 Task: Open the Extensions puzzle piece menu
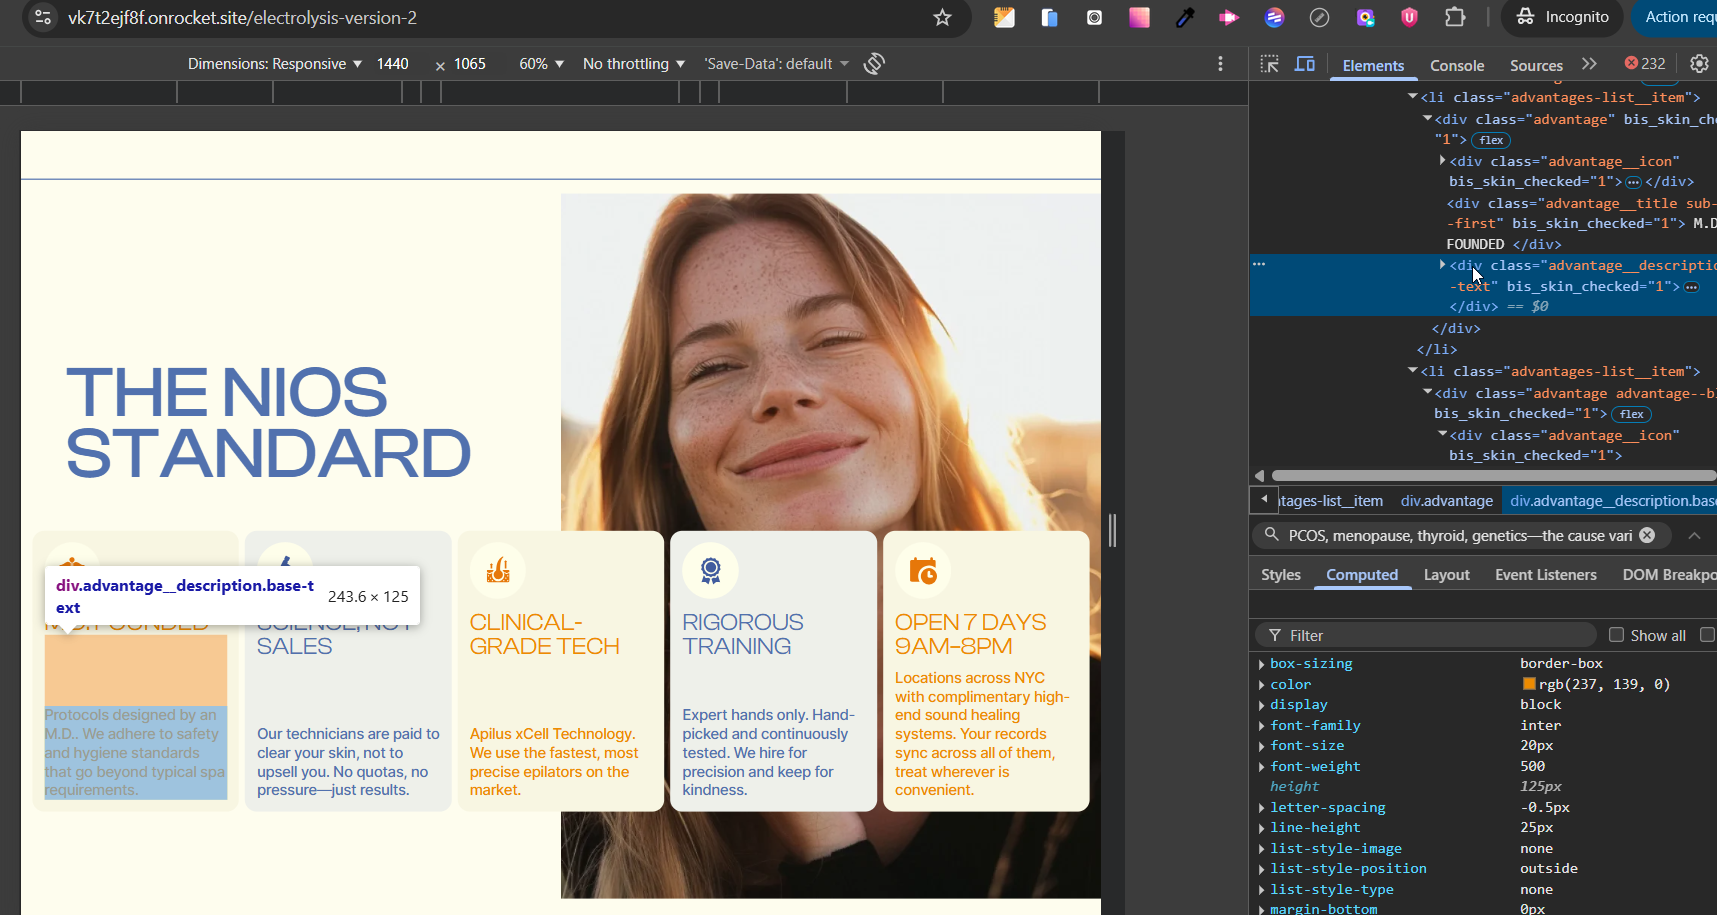coord(1455,17)
